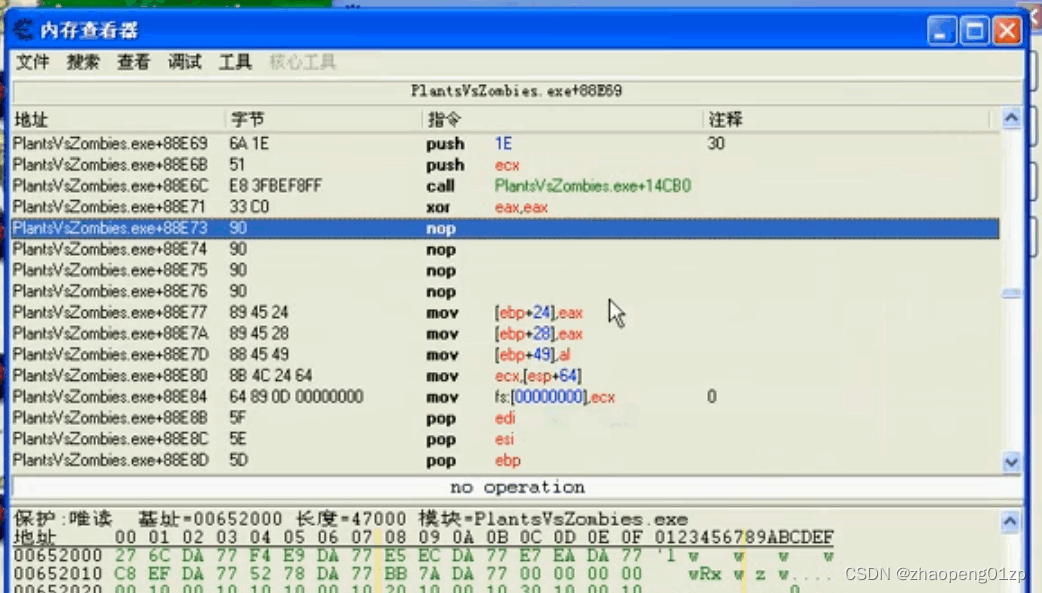This screenshot has width=1042, height=593.
Task: Minimize the 内存查看器 window
Action: (x=941, y=31)
